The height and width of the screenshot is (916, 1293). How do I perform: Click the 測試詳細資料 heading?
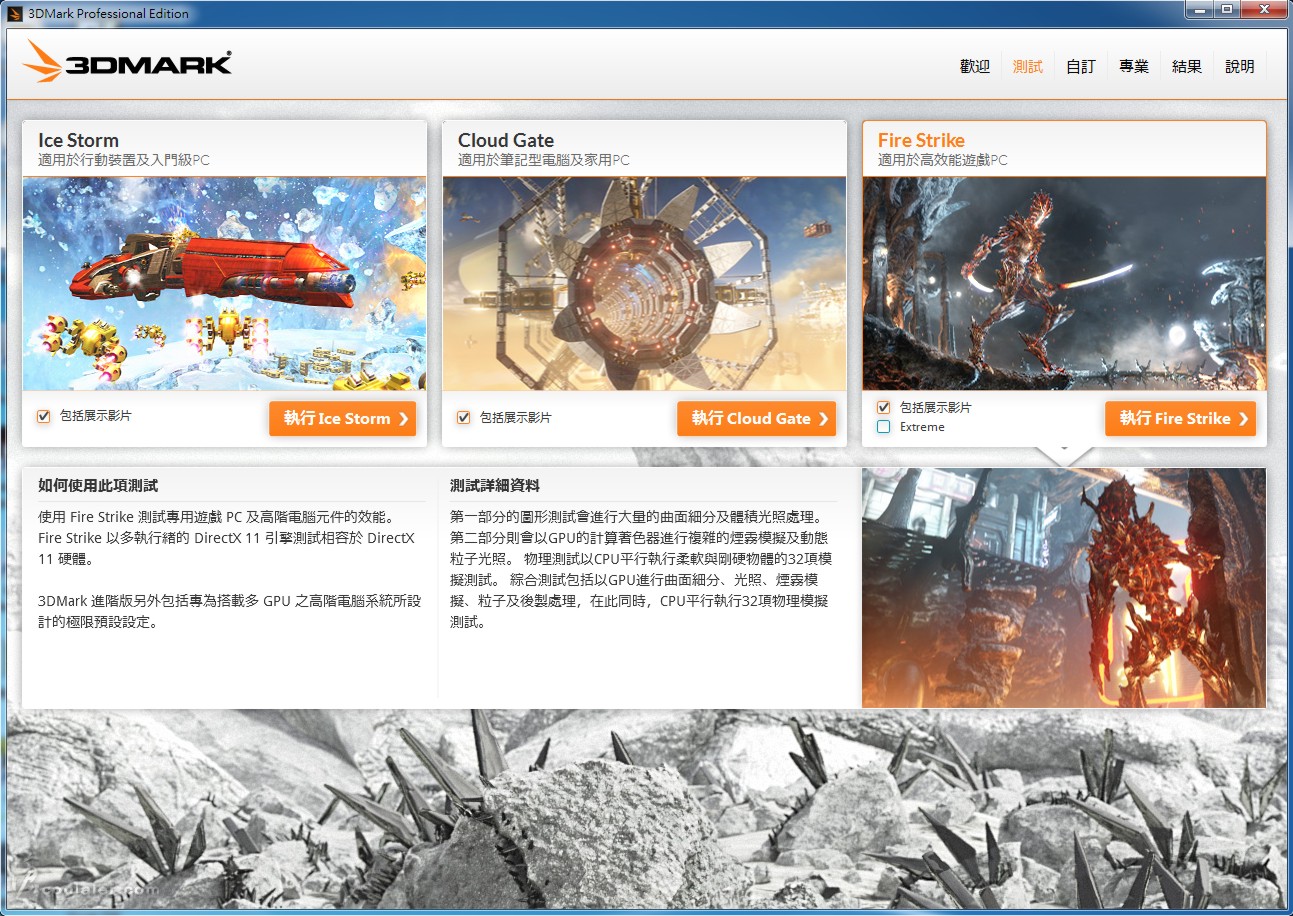click(495, 486)
